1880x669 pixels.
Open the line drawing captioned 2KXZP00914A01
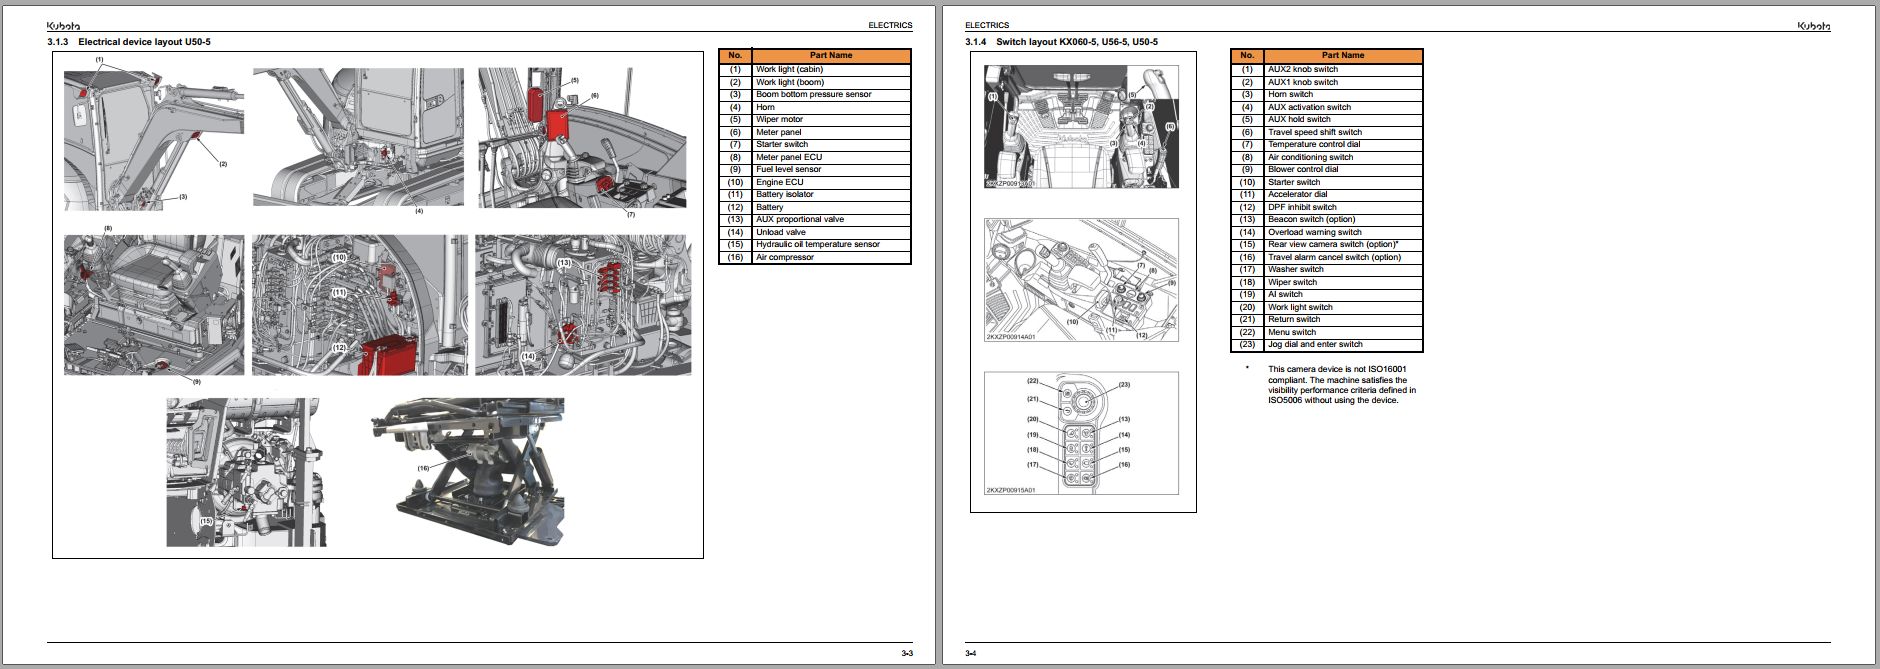tap(1081, 280)
